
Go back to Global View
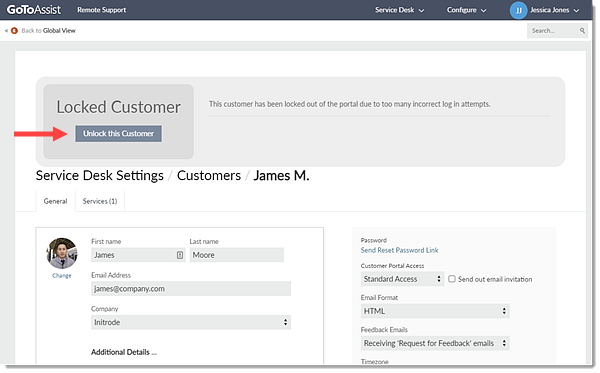point(48,31)
